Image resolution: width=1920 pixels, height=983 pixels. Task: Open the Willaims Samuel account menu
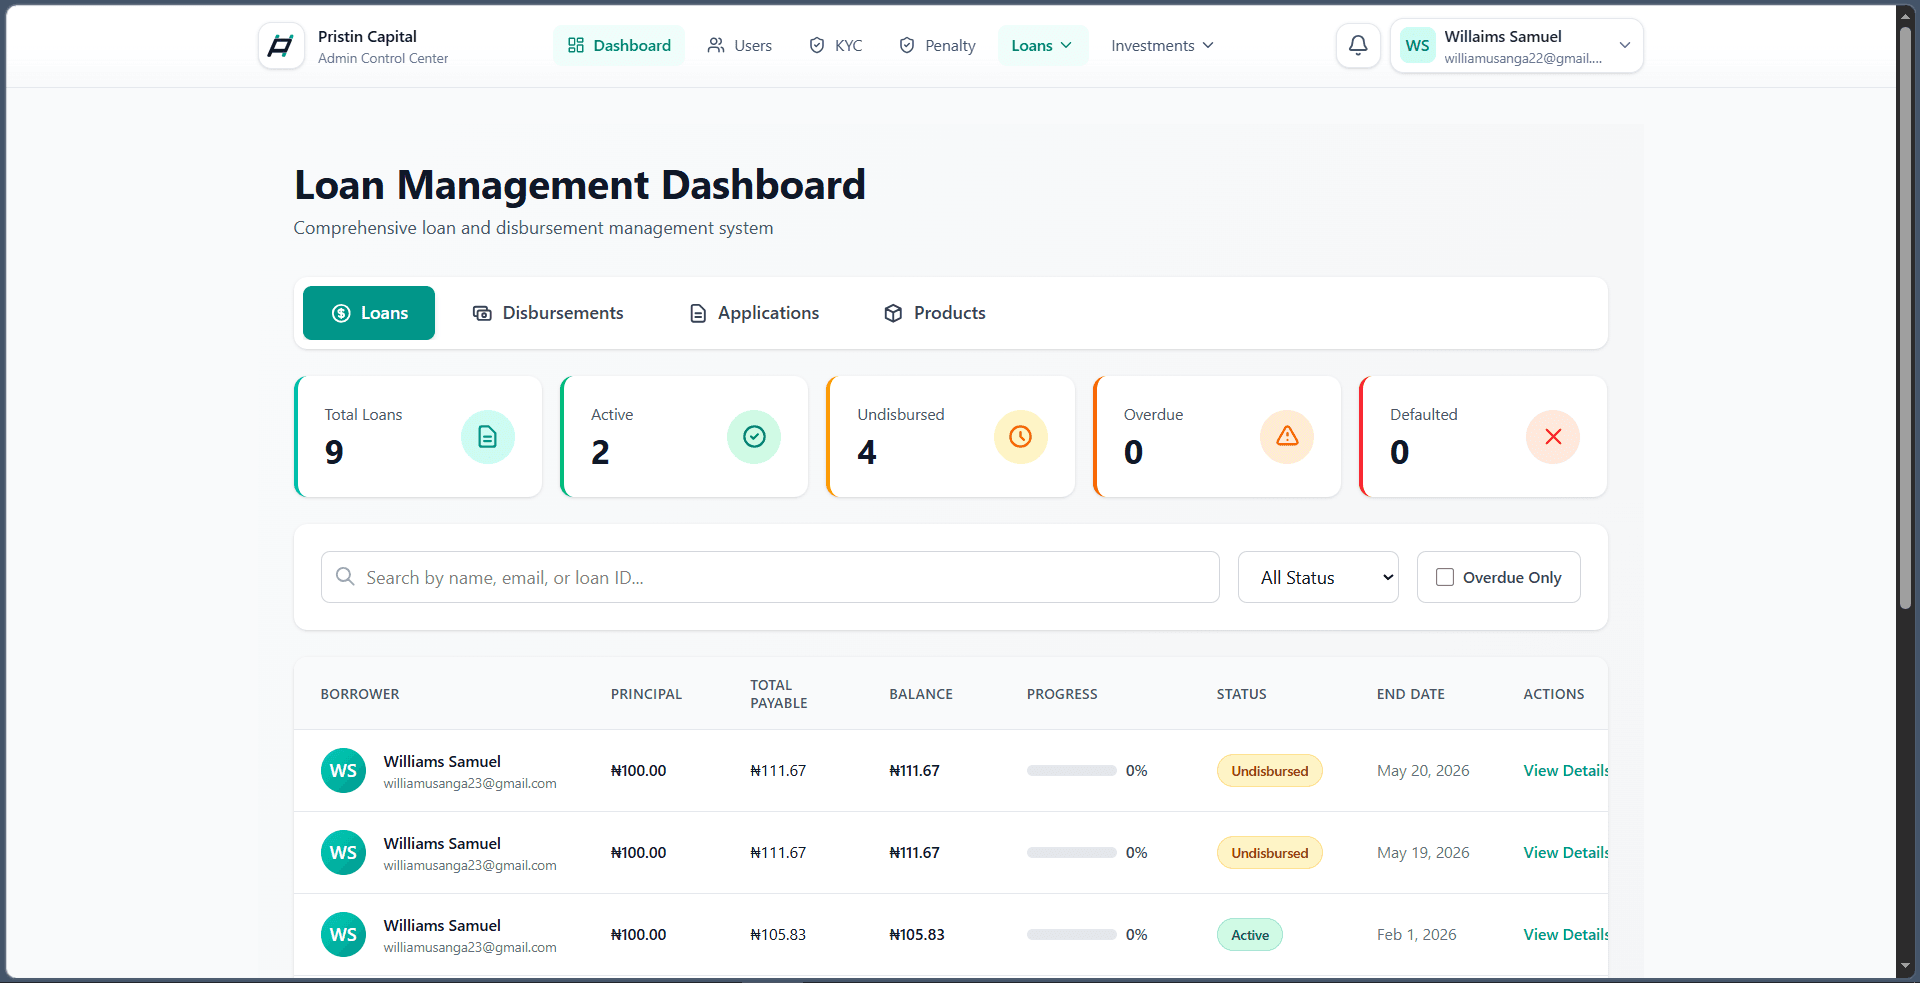[1516, 46]
